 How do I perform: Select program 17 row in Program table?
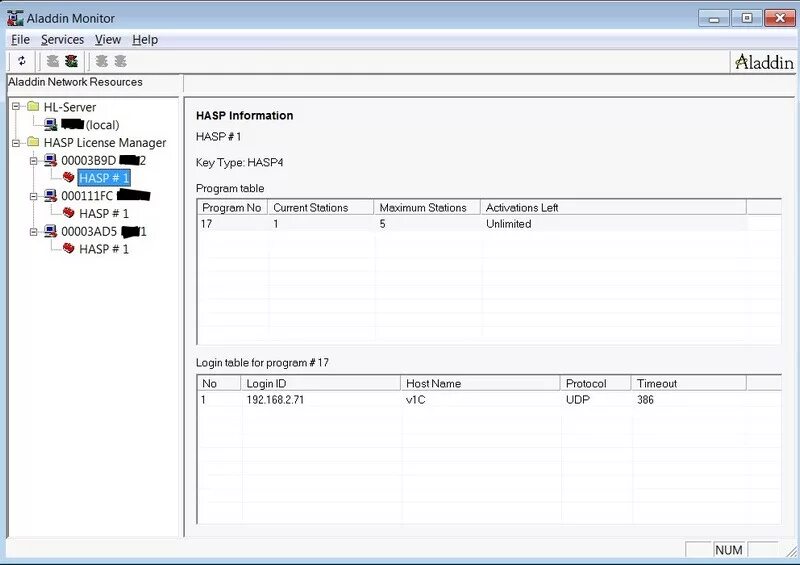(472, 224)
